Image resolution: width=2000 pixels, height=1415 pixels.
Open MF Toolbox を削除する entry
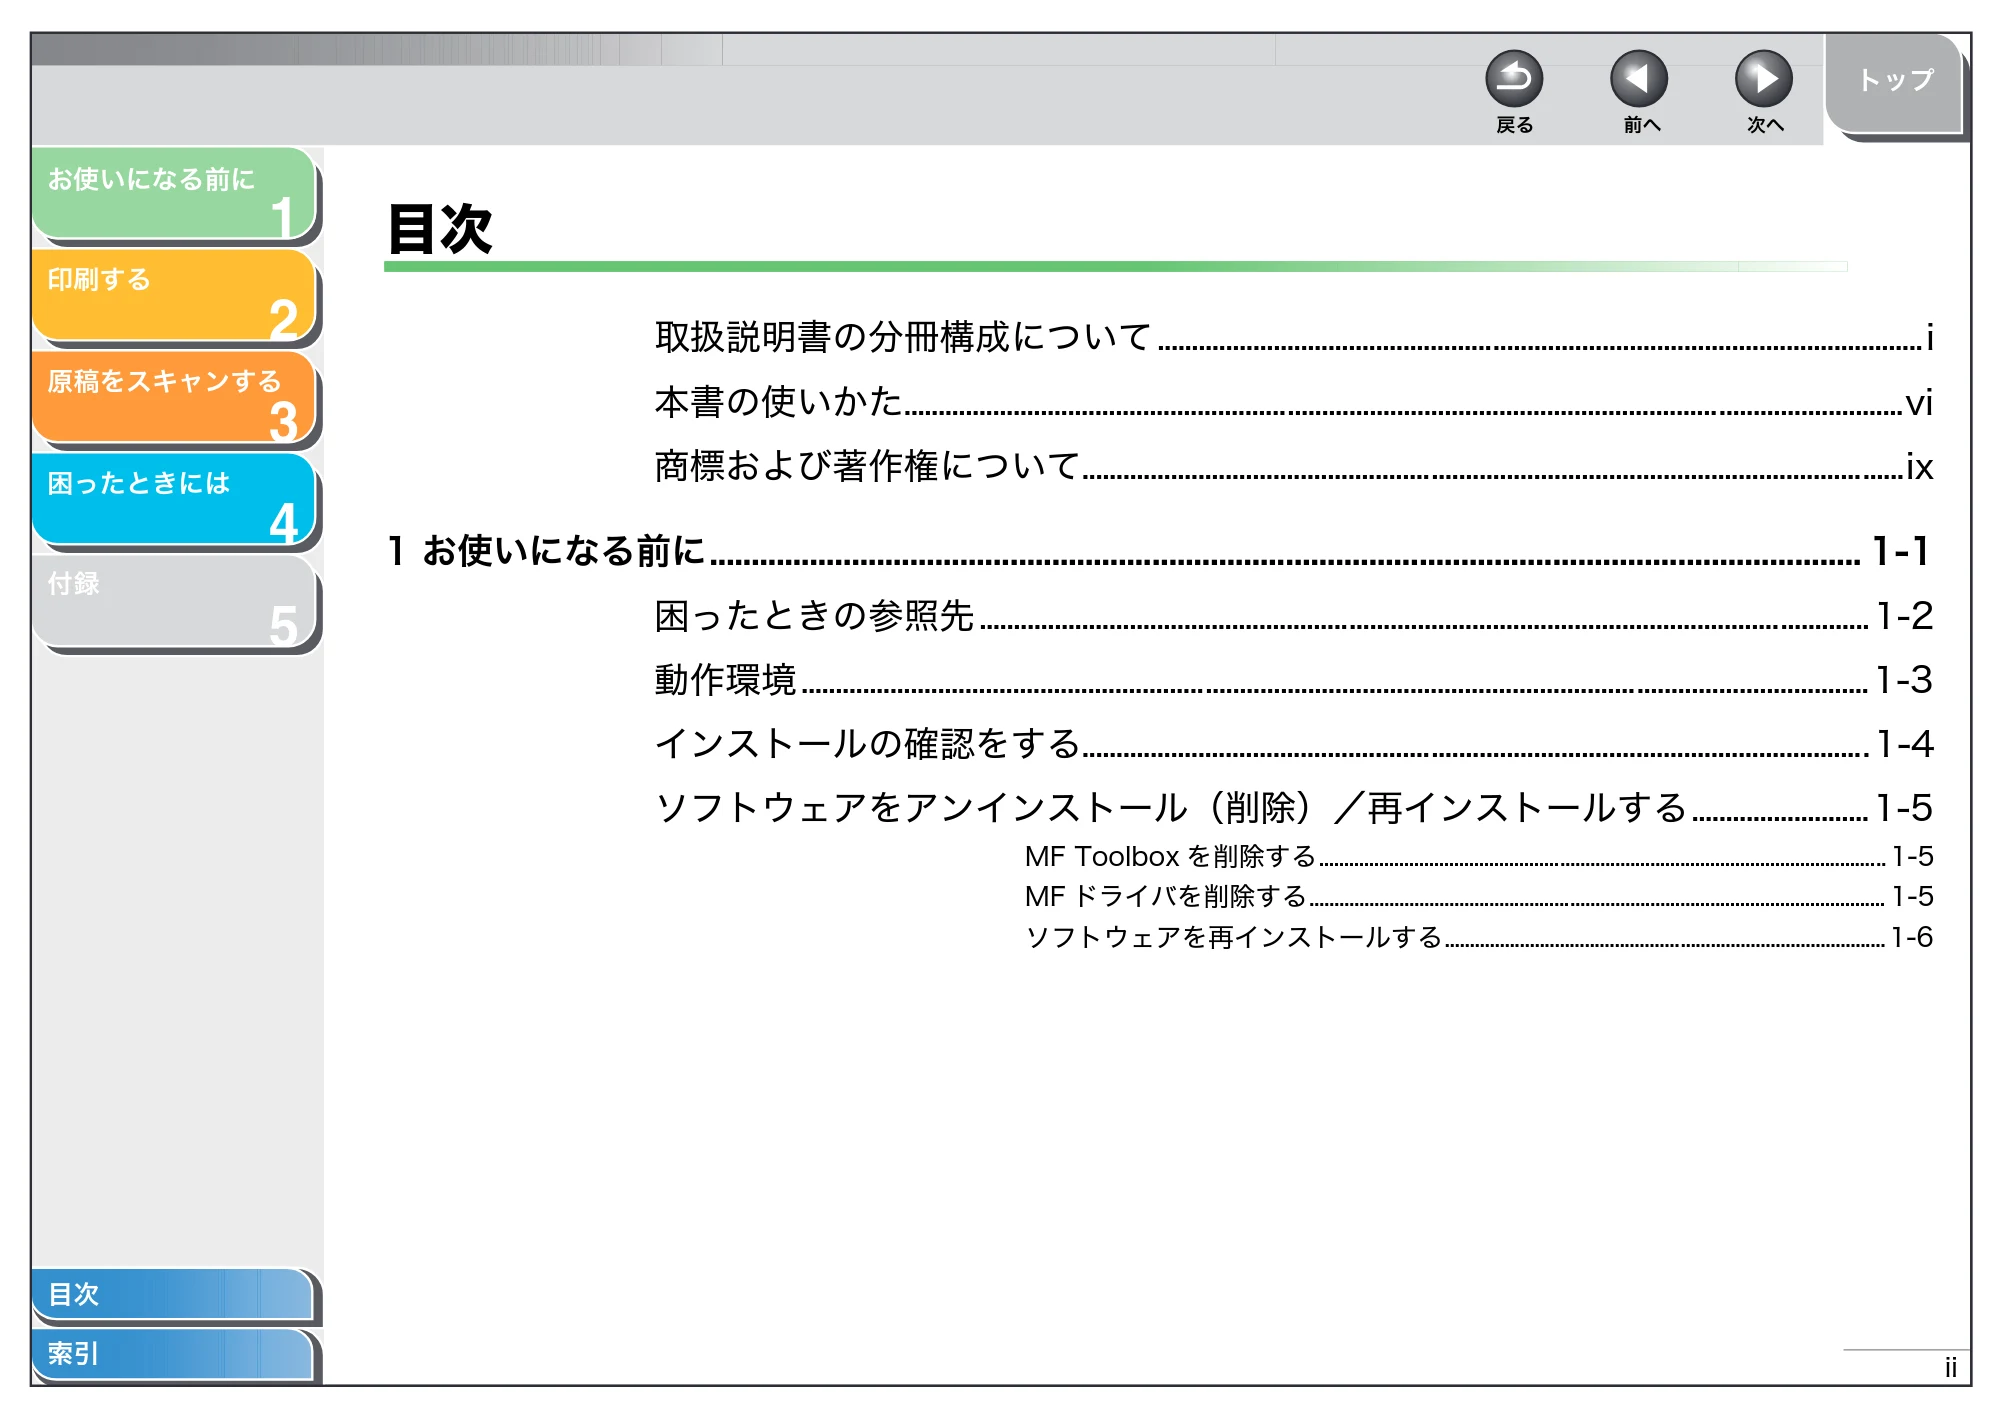1479,857
